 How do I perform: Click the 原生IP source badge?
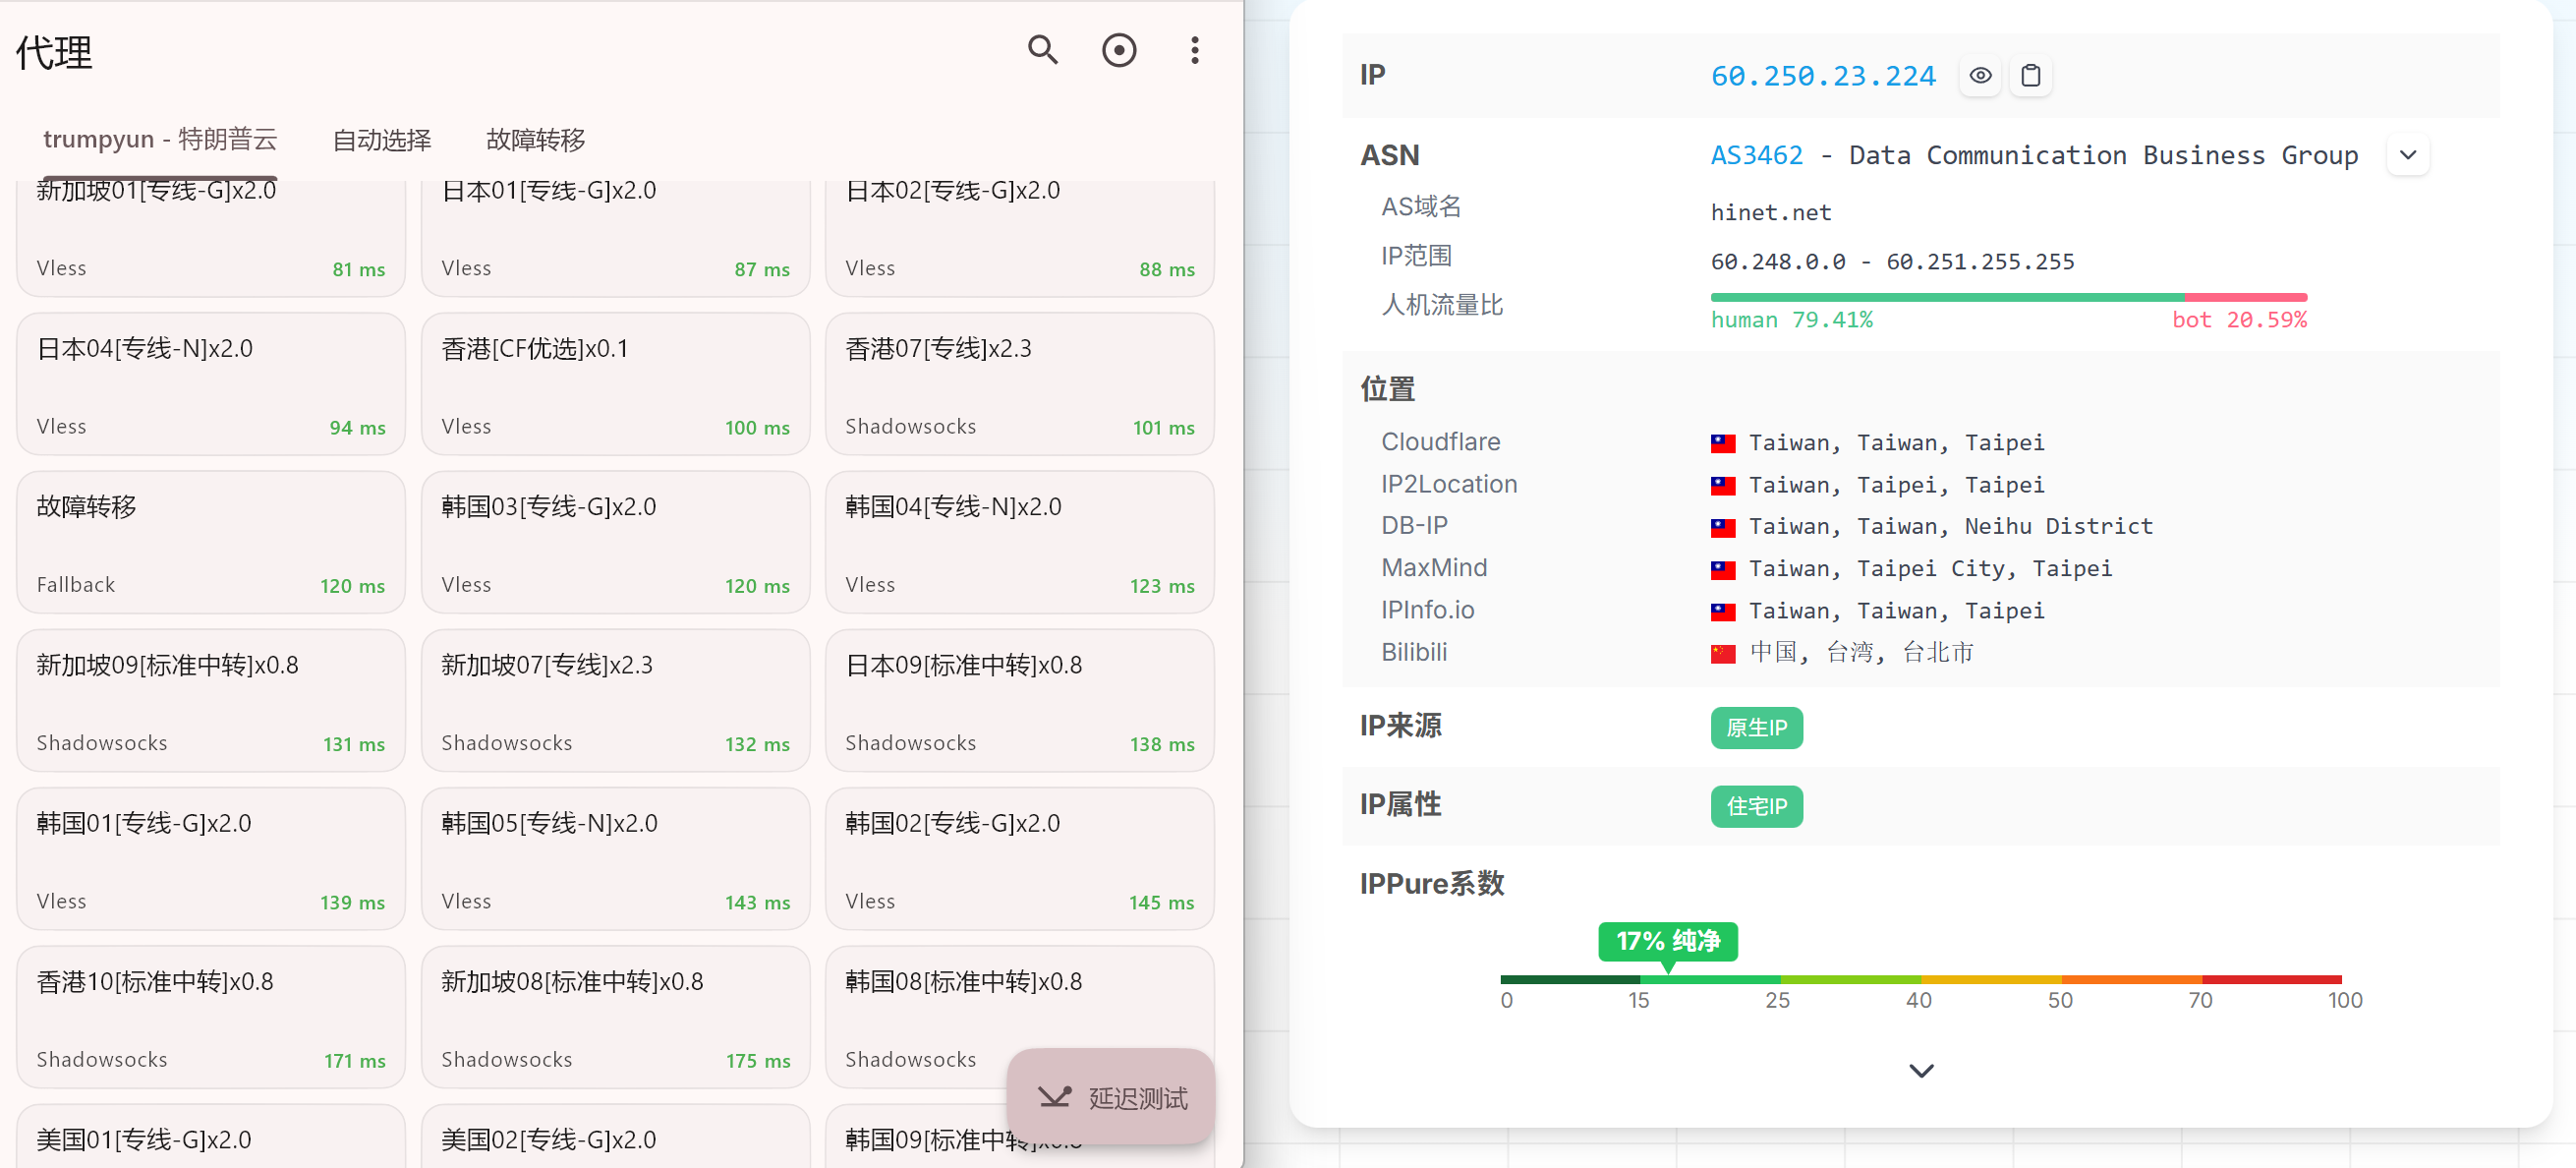(1756, 728)
